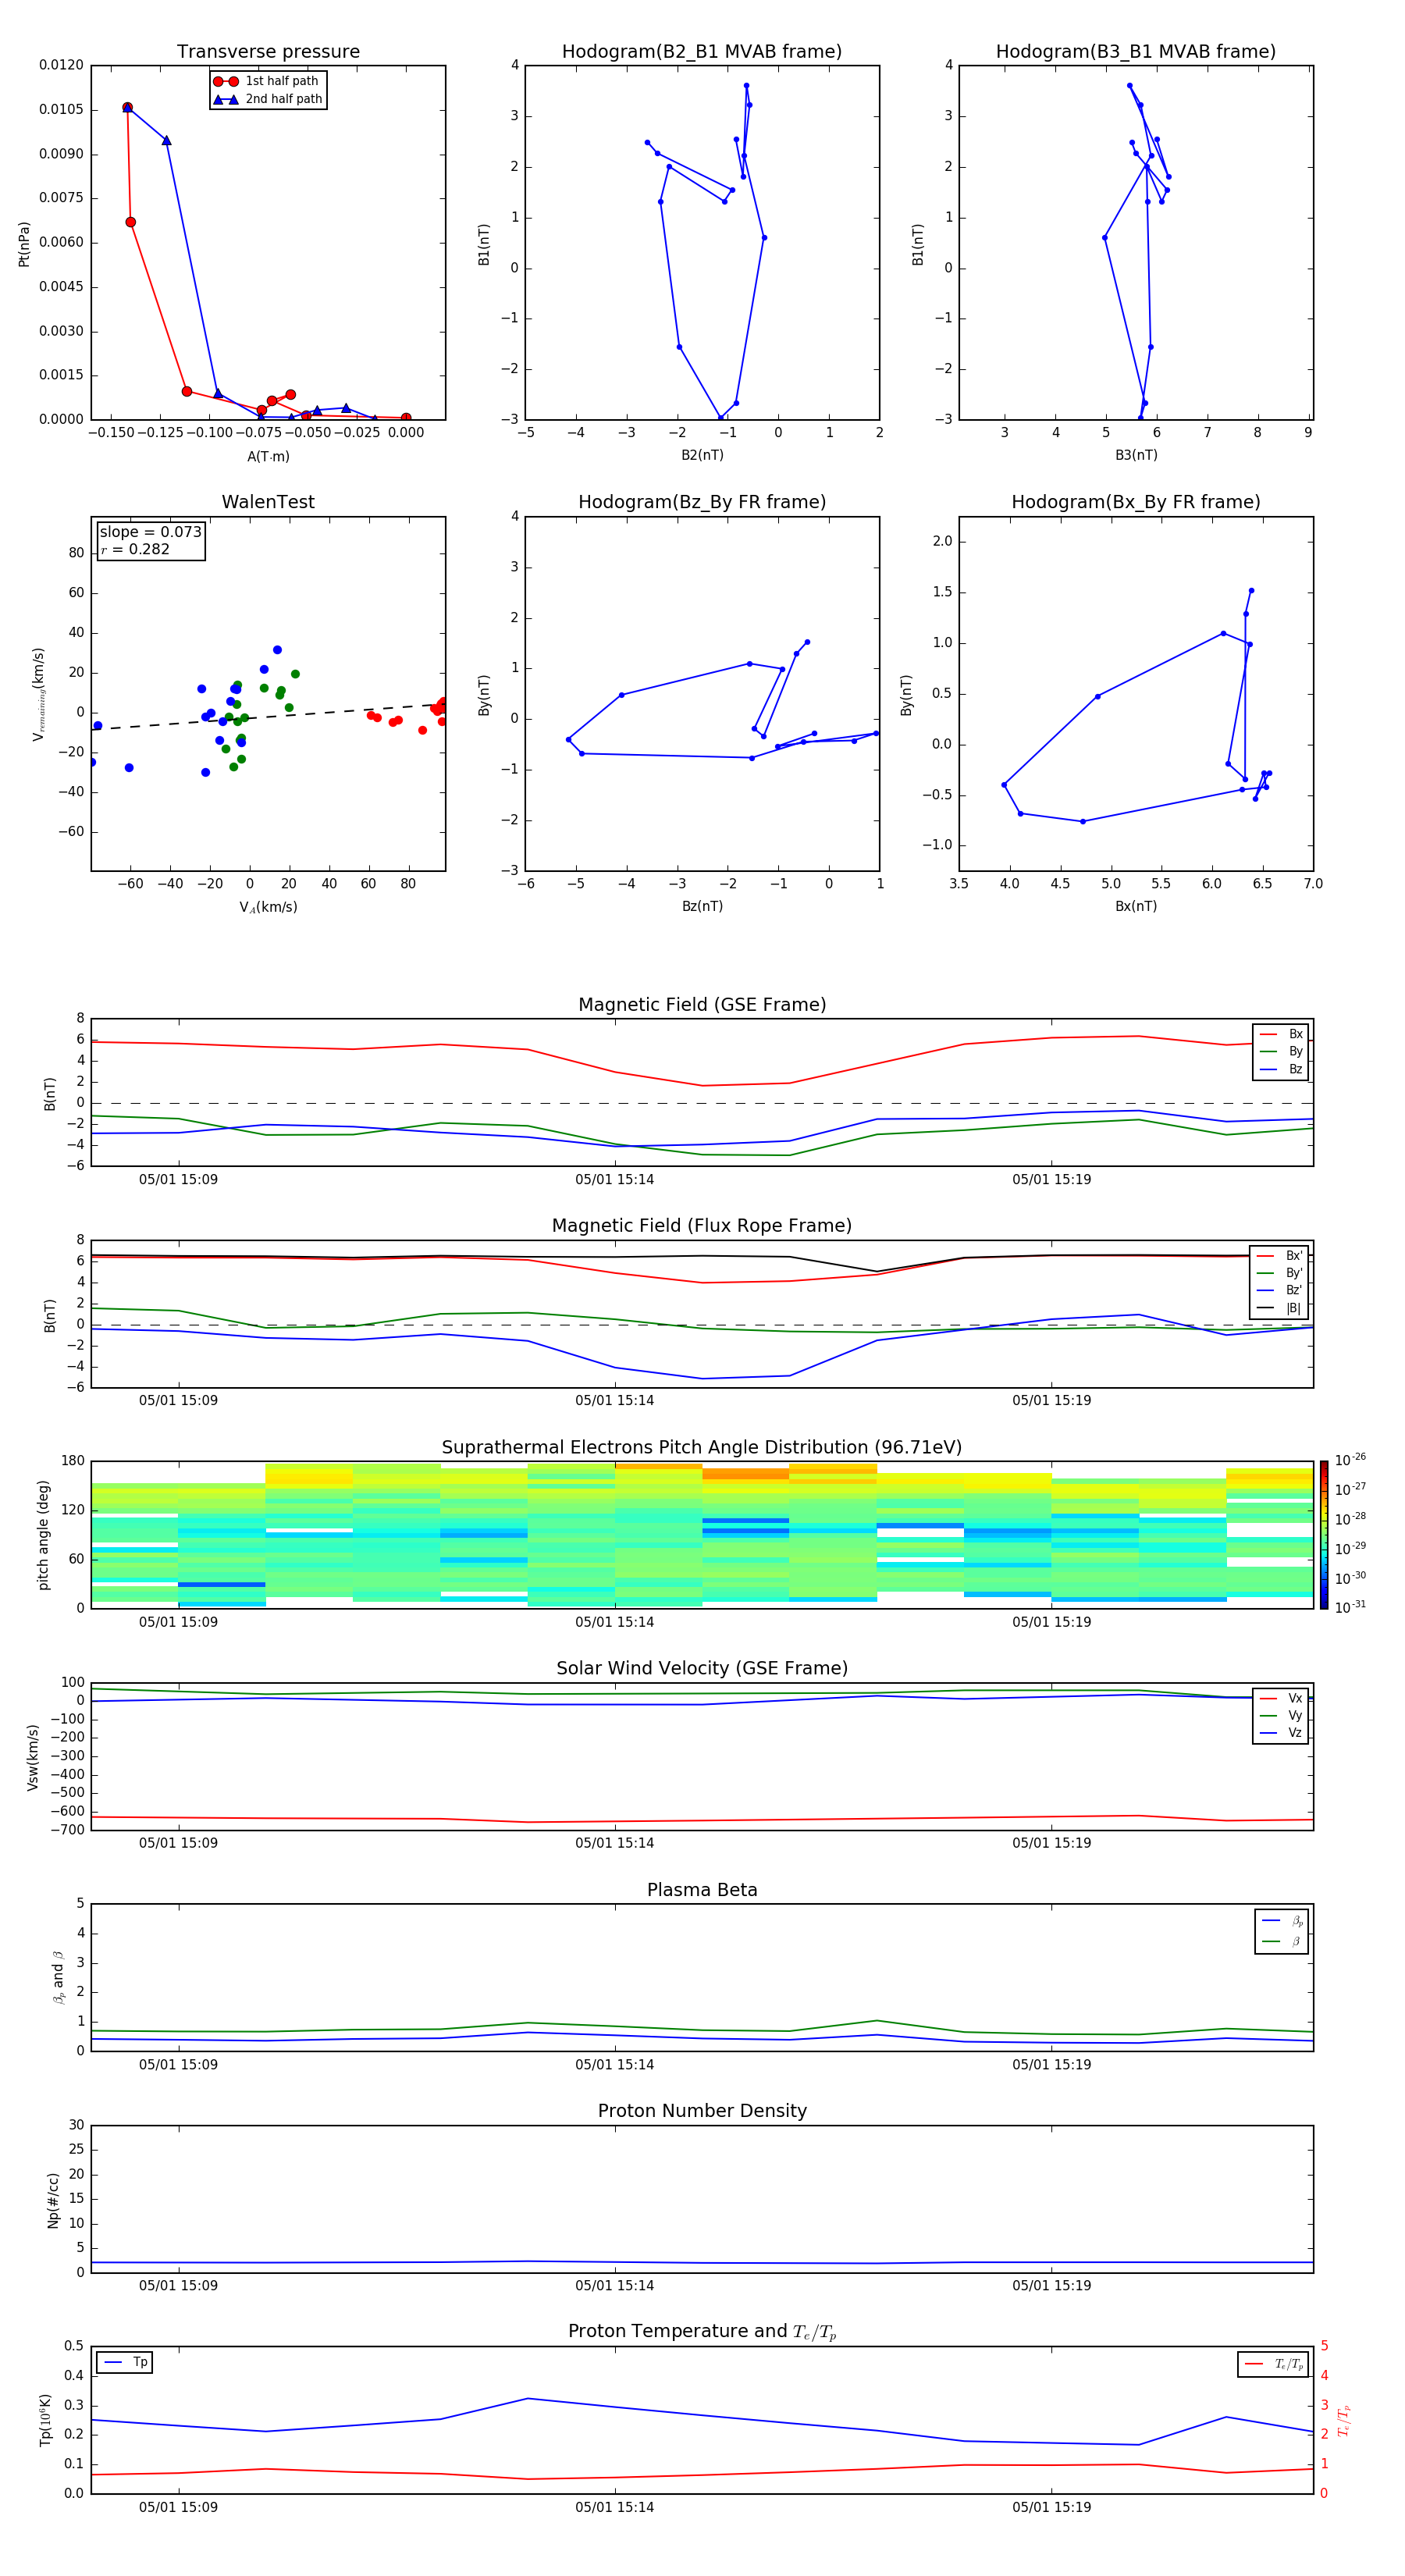Select Vx in the solar wind legend
This screenshot has width=1405, height=2576.
1281,1699
